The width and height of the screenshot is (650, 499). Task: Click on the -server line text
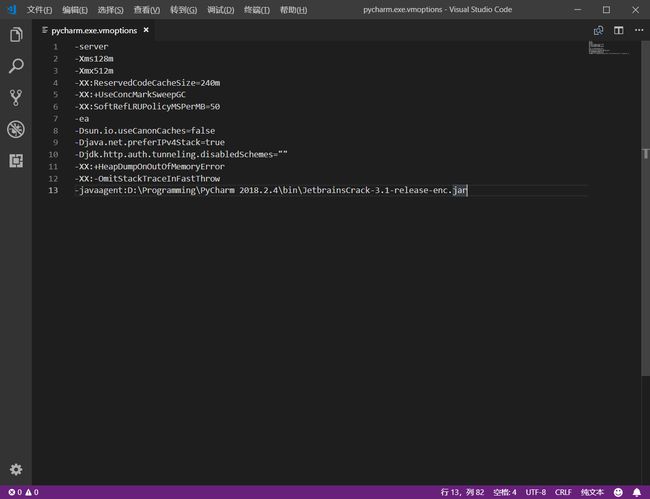tap(91, 47)
